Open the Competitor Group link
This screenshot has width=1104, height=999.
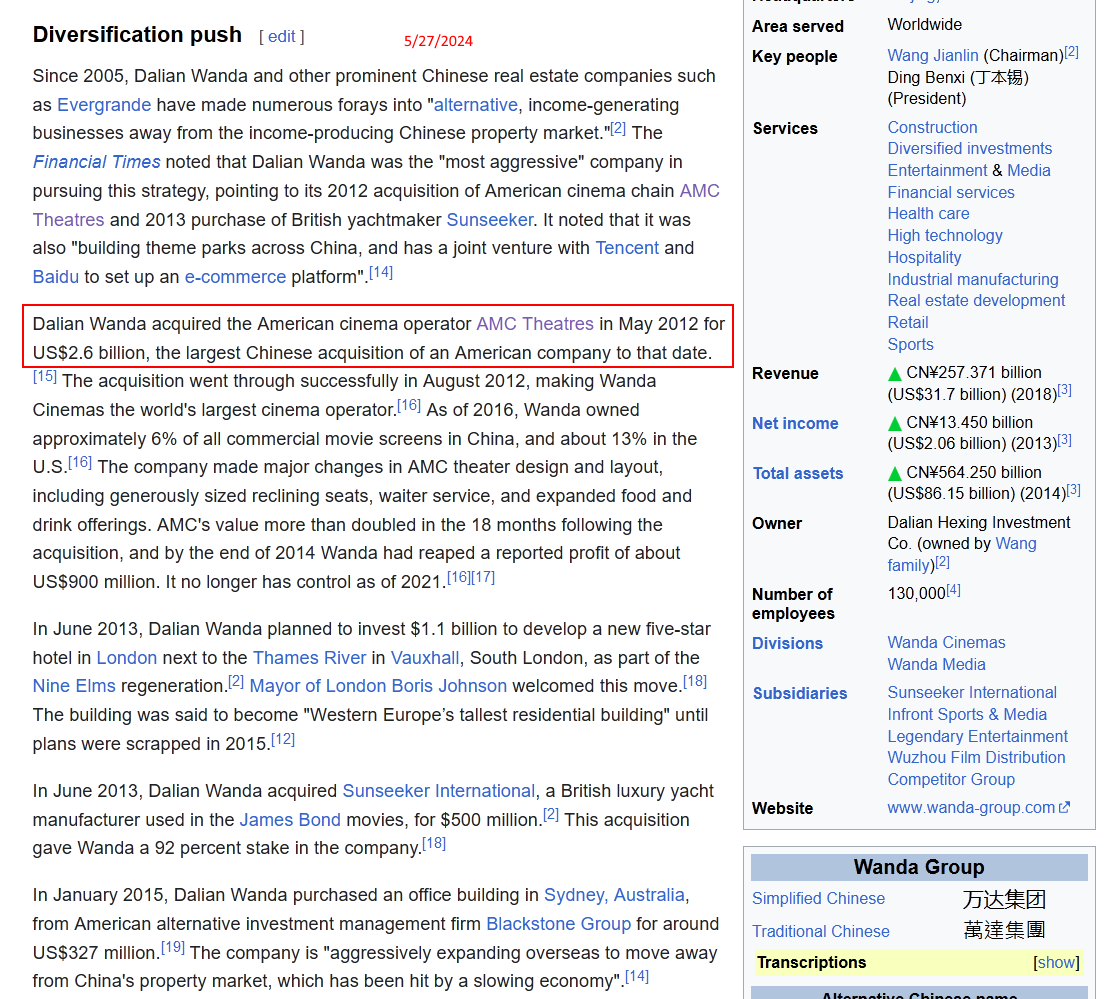point(951,779)
